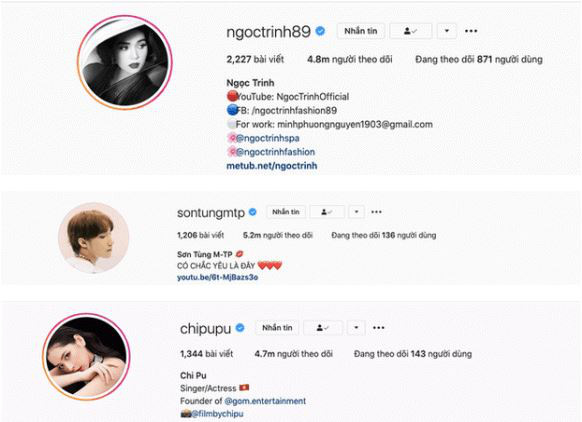Expand suggested accounts arrow for sontungmtp
The height and width of the screenshot is (422, 582).
tap(356, 212)
